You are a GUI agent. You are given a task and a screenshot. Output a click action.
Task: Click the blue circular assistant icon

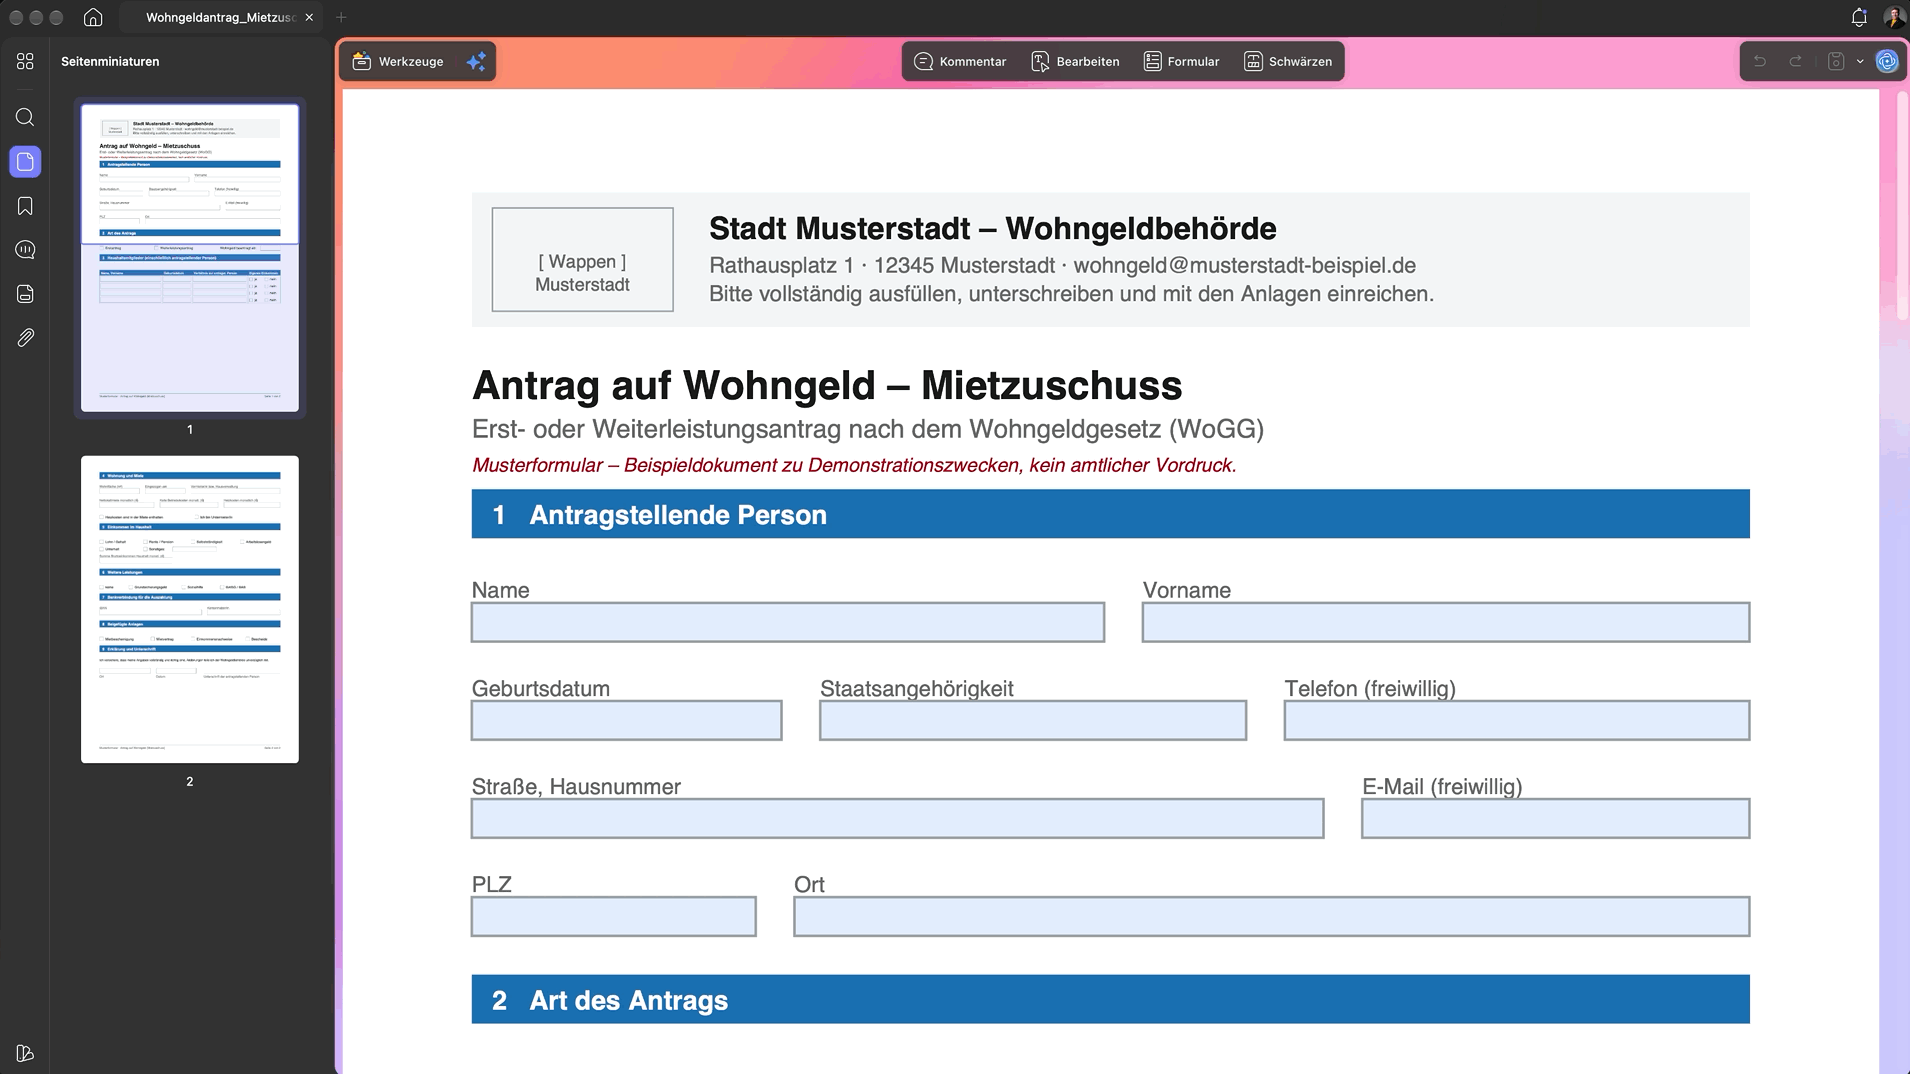[x=1887, y=62]
